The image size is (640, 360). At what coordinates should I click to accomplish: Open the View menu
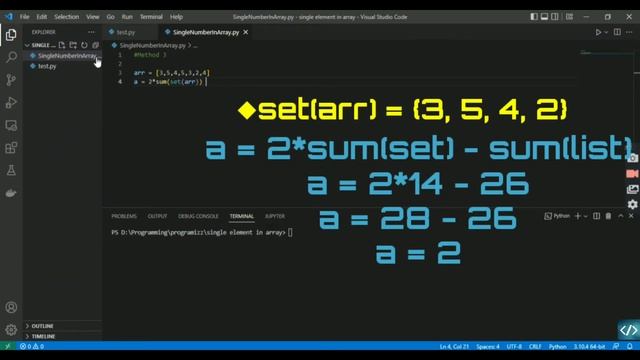[x=93, y=17]
